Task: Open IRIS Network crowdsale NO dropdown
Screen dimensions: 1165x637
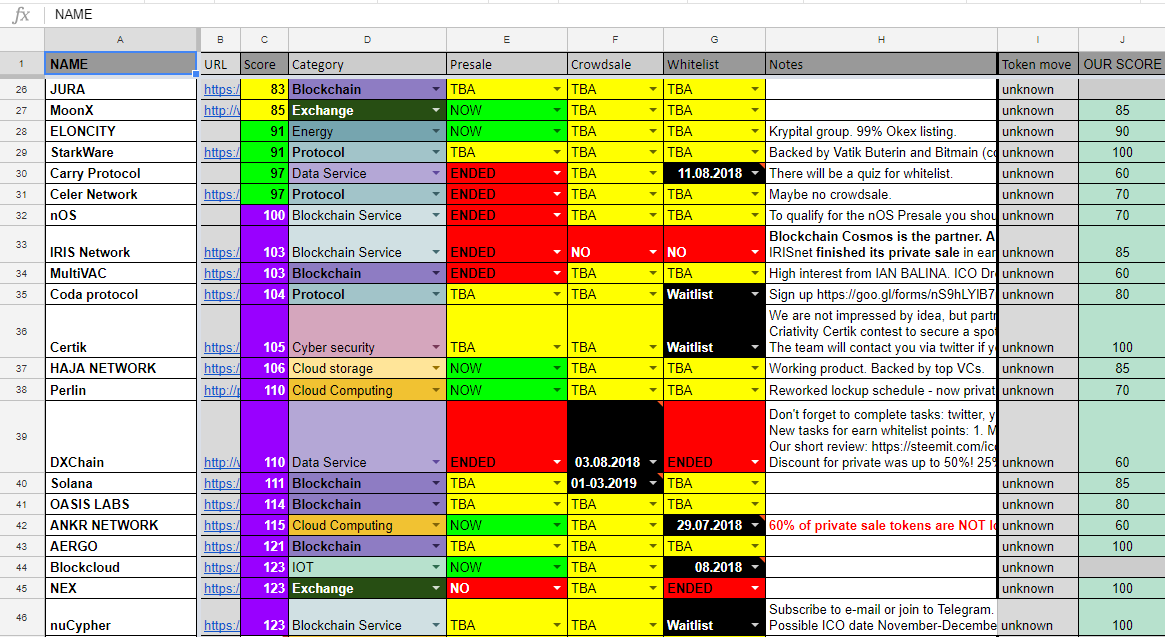Action: click(653, 252)
